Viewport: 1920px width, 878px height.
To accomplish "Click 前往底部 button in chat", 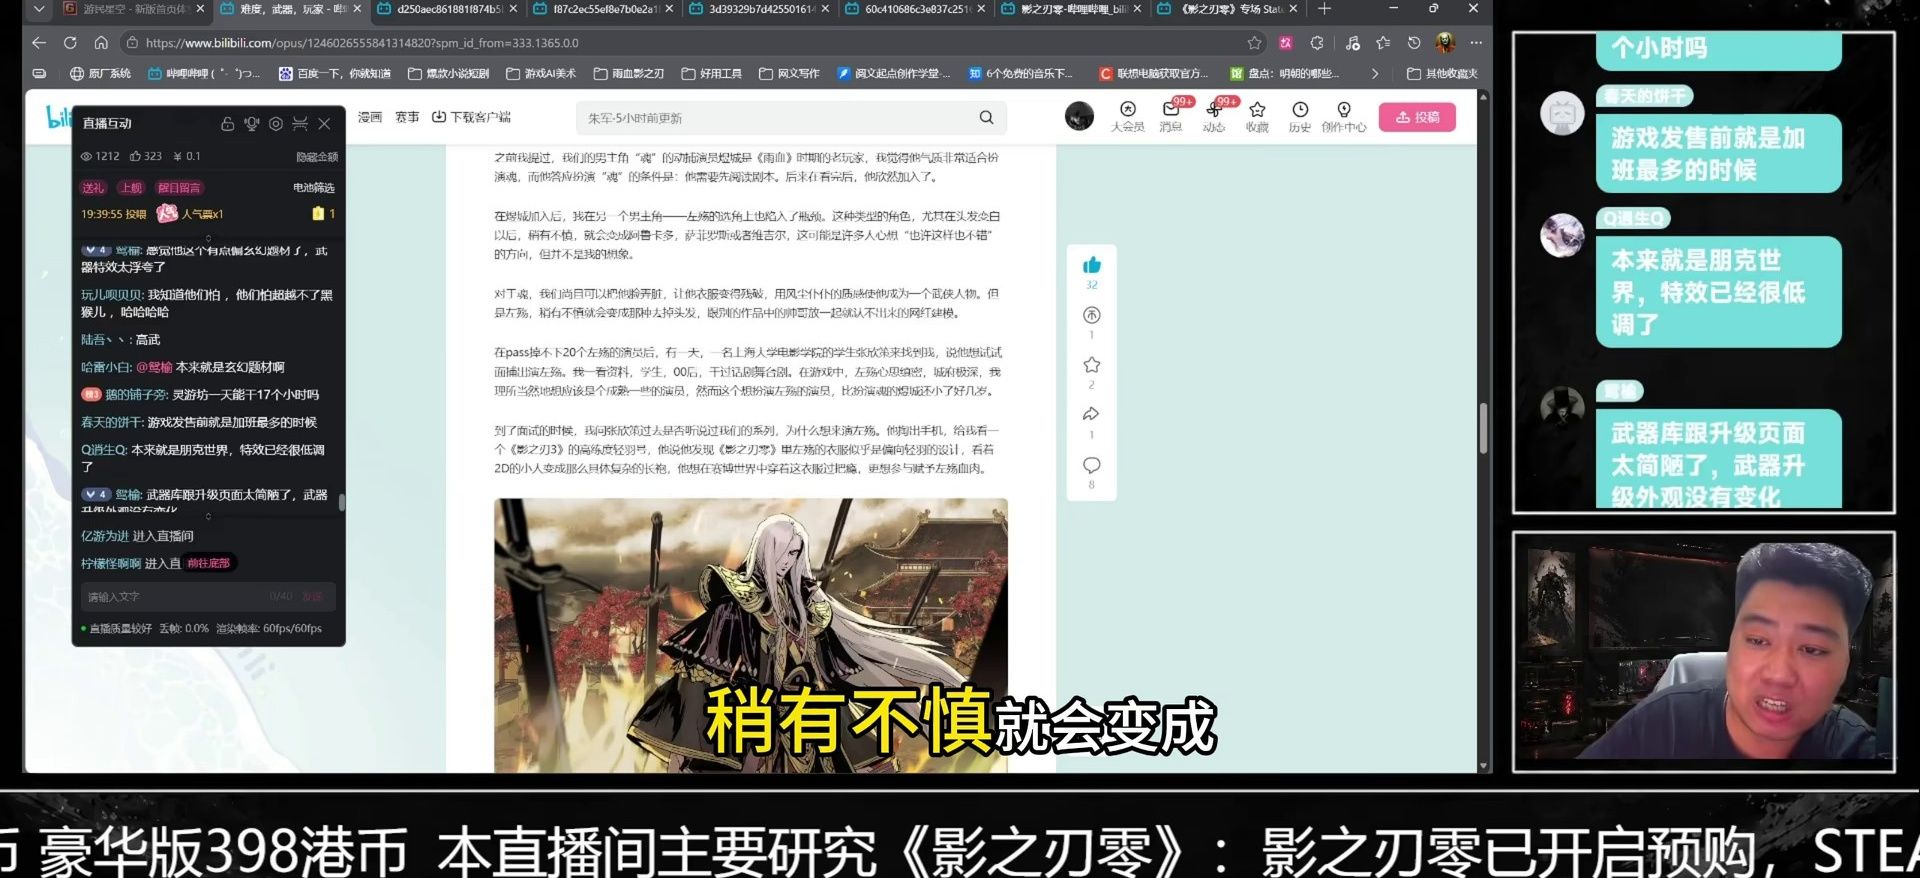I will (x=209, y=563).
